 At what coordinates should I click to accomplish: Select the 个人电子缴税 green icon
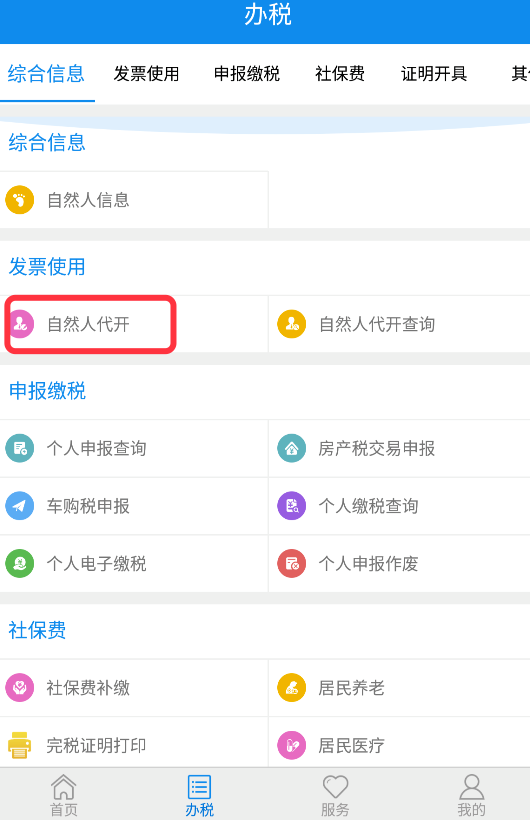point(20,563)
